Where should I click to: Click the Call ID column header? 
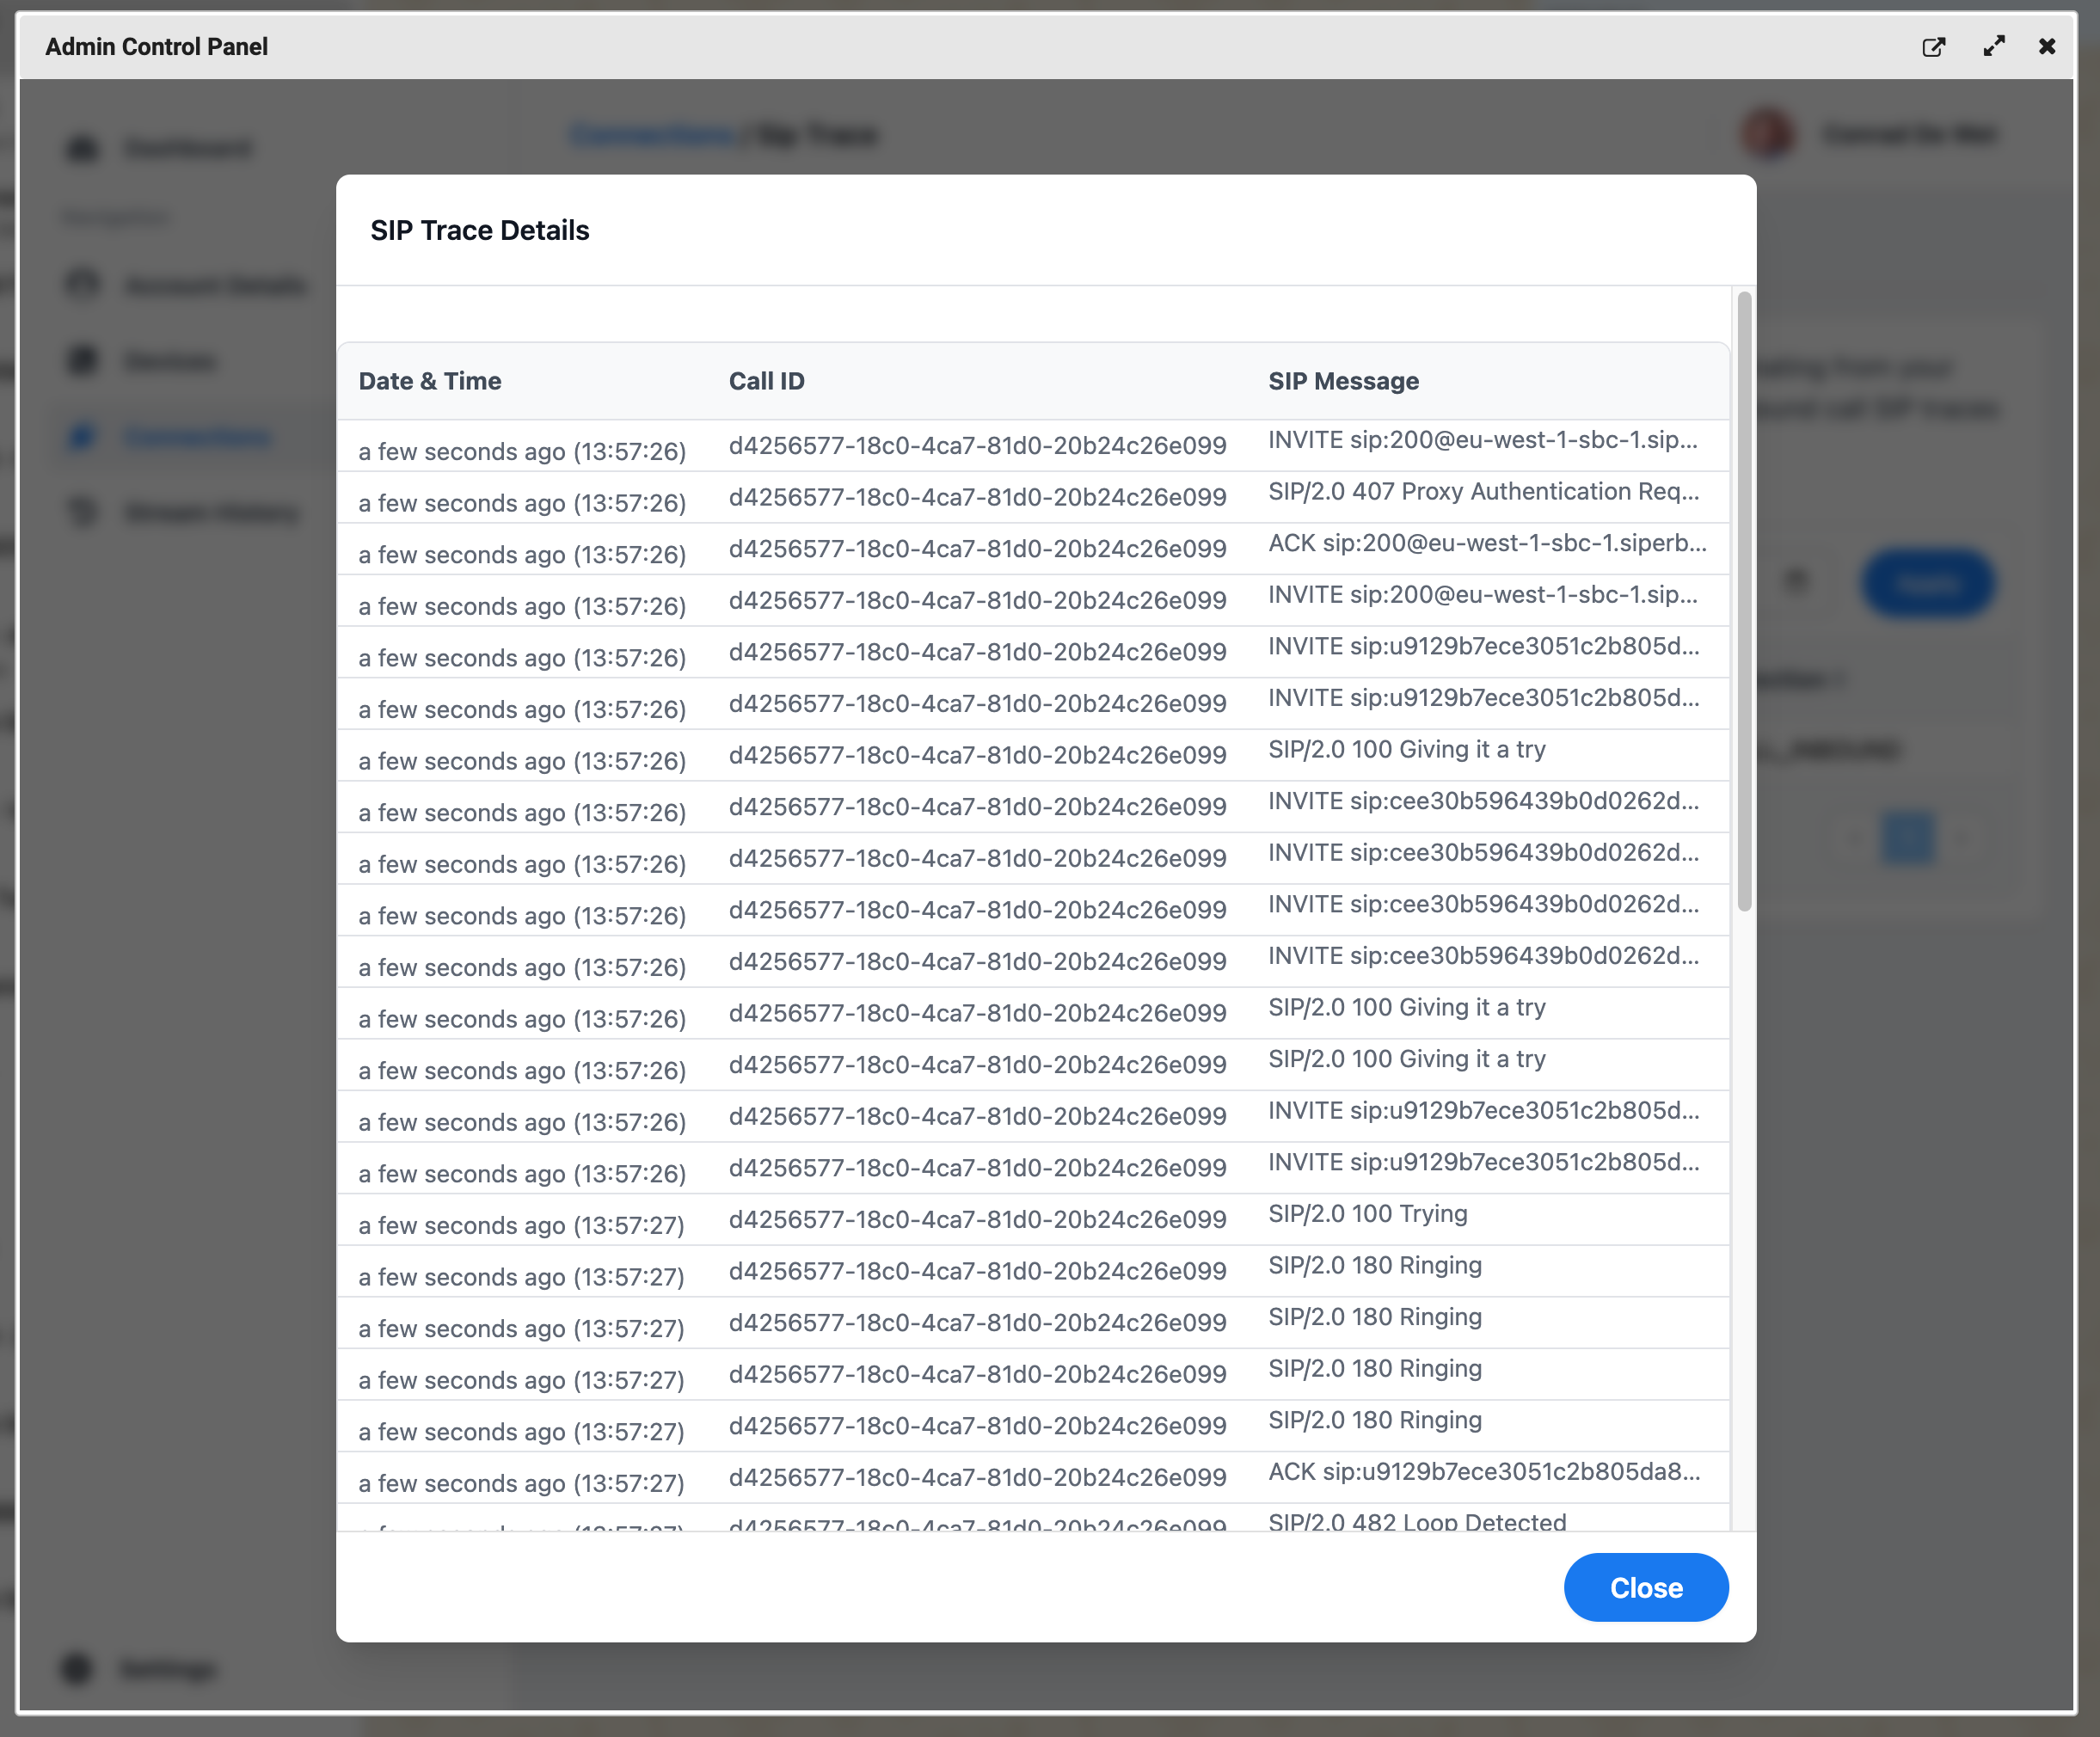point(766,381)
